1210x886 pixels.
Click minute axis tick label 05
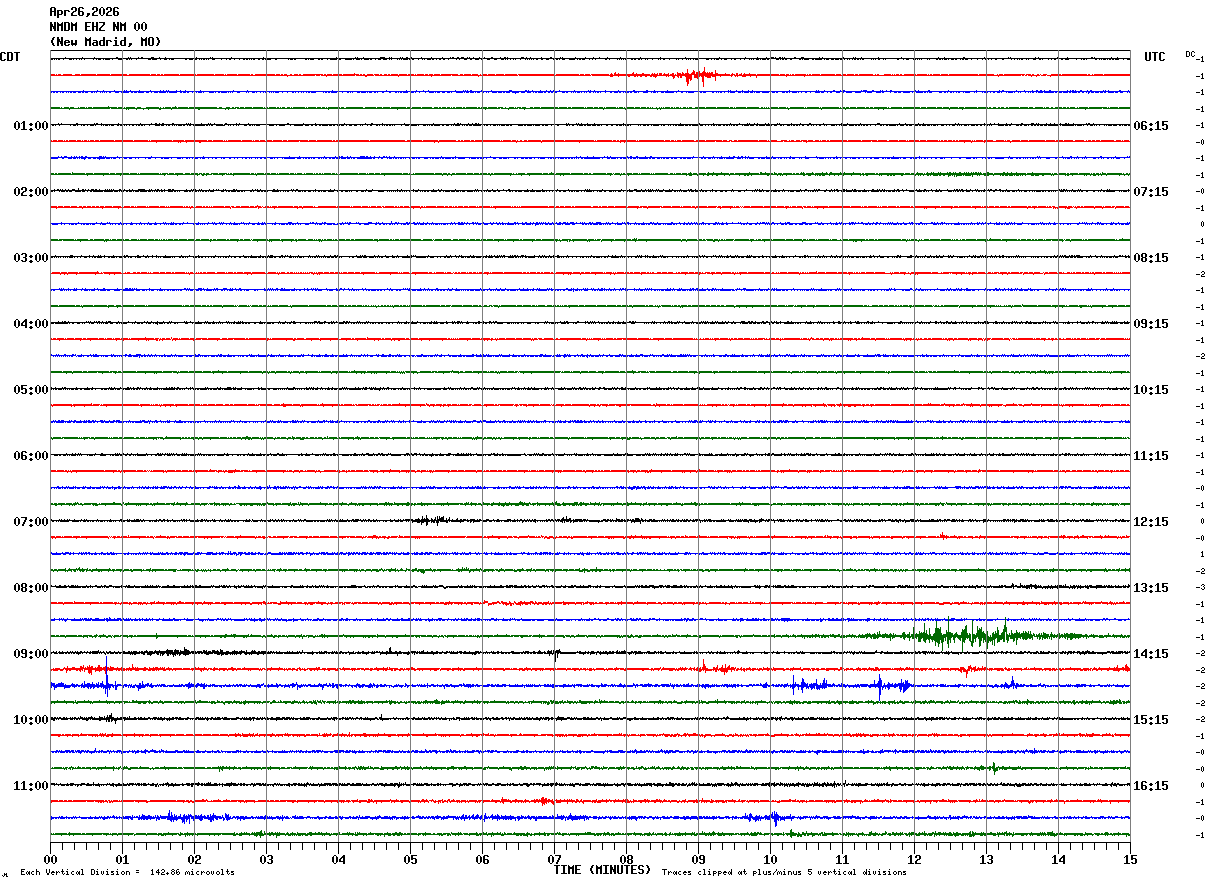click(x=410, y=859)
